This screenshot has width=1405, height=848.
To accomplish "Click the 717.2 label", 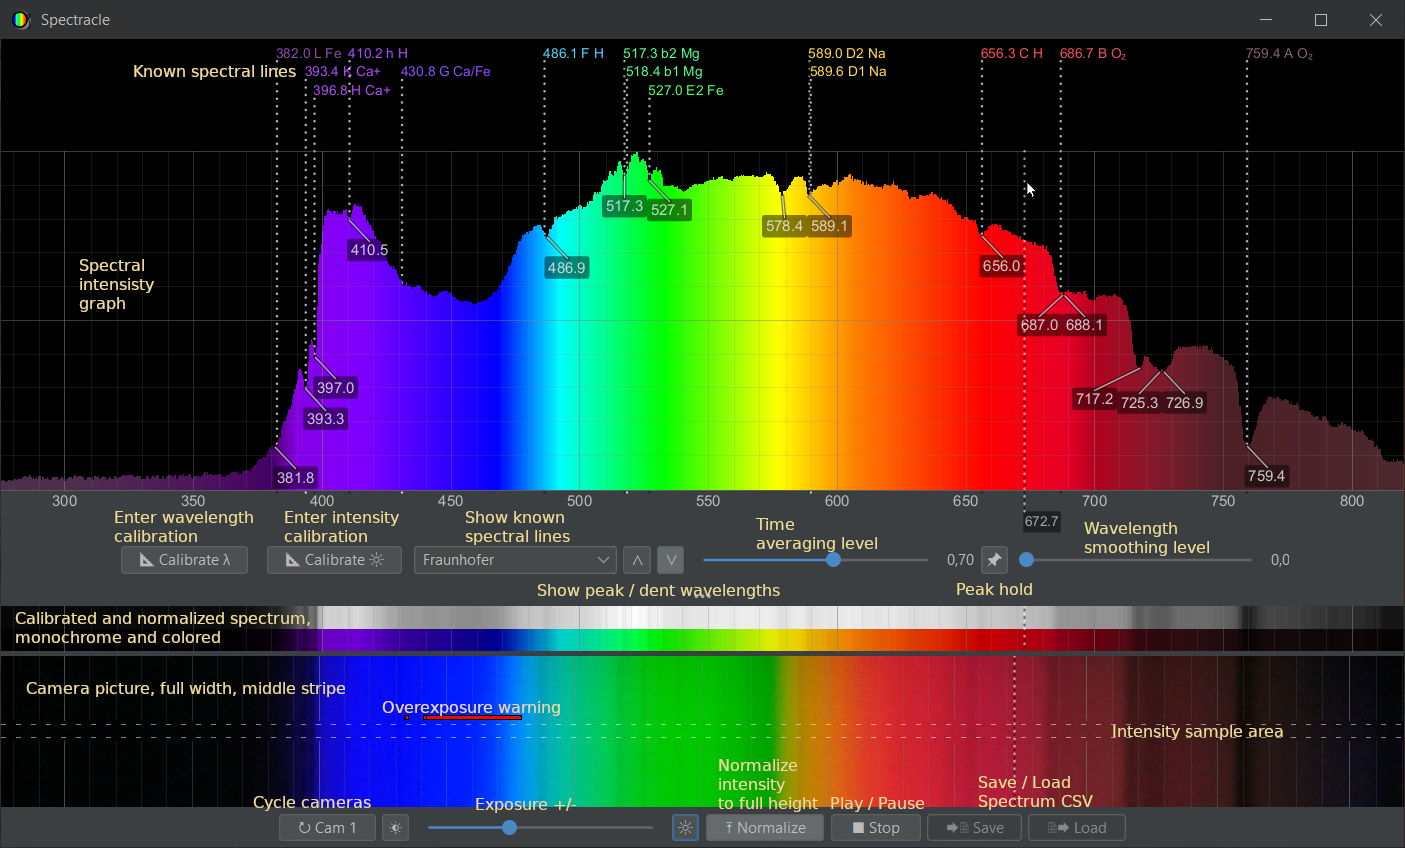I will coord(1094,399).
